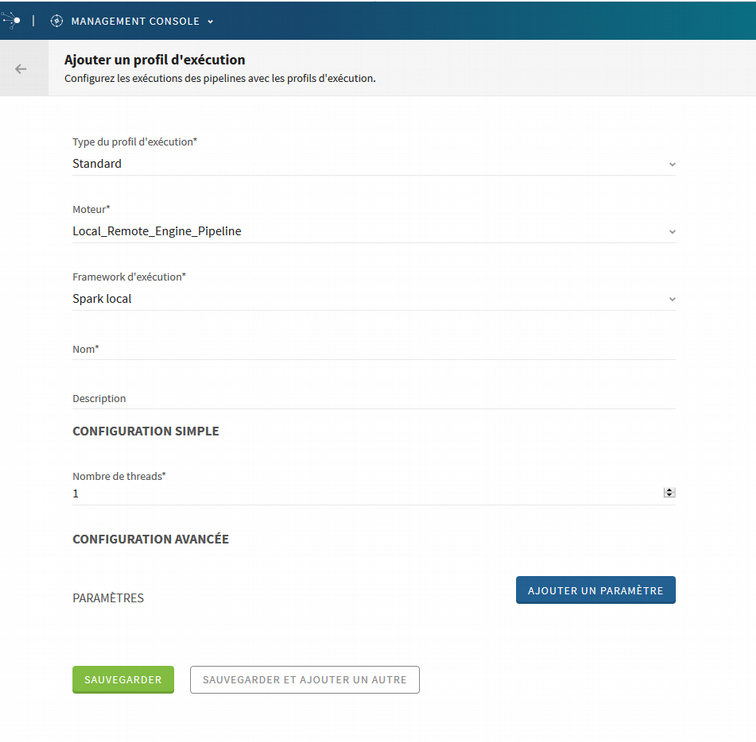This screenshot has width=756, height=742.
Task: Click the Ajouter un paramètre button
Action: [x=595, y=590]
